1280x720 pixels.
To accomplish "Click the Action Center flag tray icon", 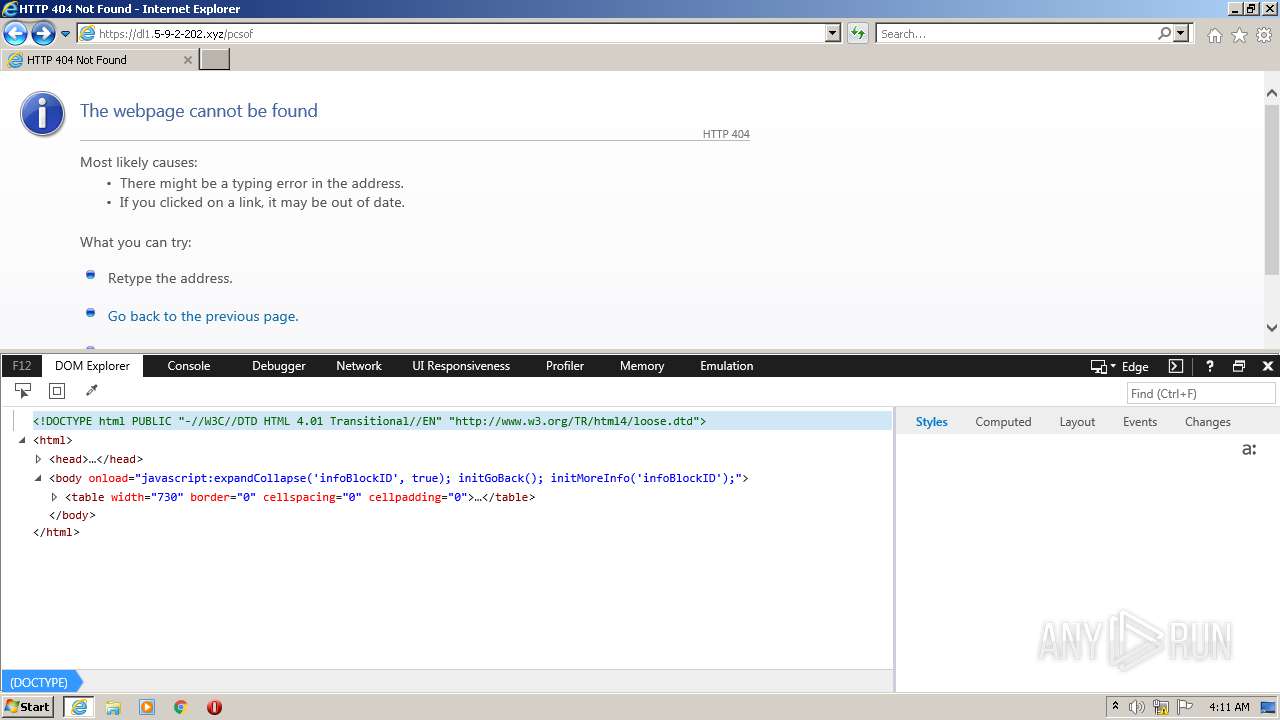I will point(1185,707).
